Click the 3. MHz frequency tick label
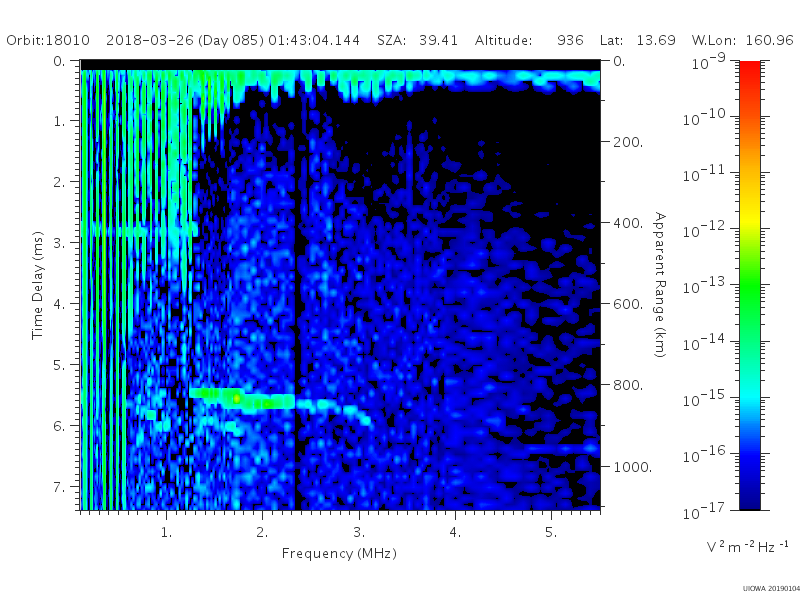Image resolution: width=800 pixels, height=600 pixels. pos(359,532)
